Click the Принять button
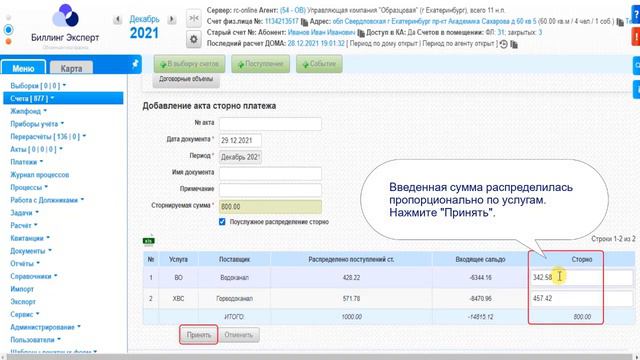 [199, 335]
